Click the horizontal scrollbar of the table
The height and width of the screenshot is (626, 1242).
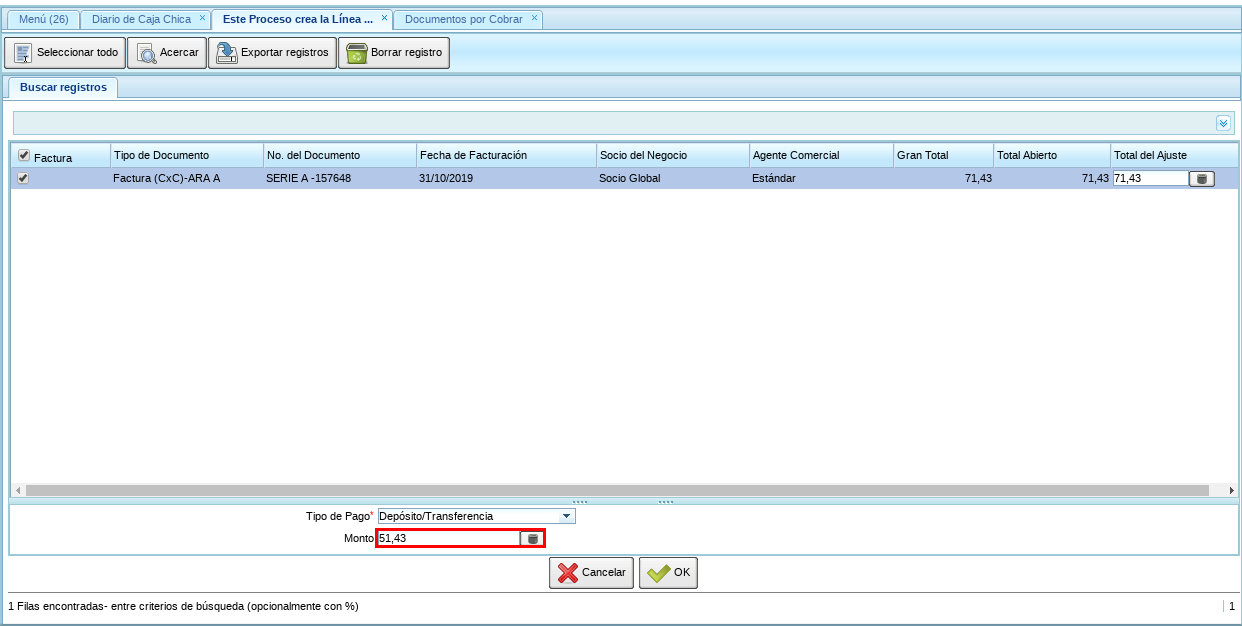(x=617, y=491)
